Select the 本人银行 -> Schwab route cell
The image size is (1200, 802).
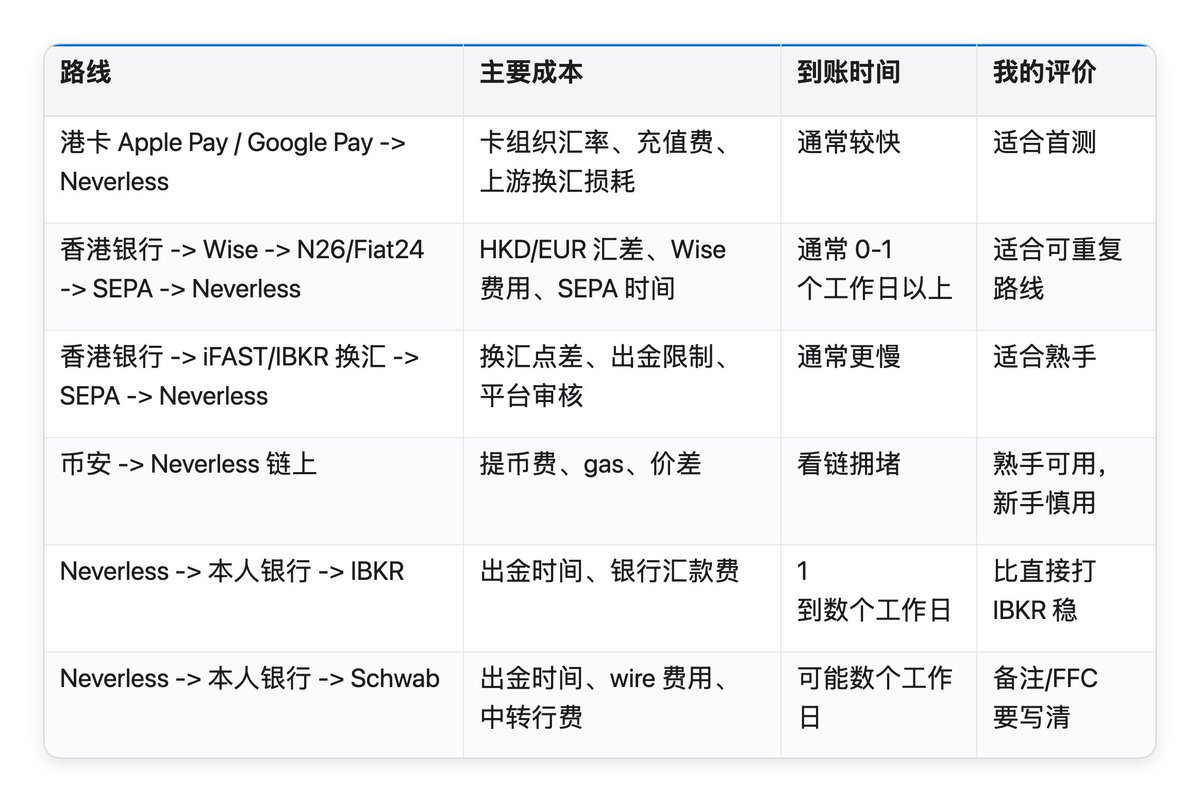[253, 704]
